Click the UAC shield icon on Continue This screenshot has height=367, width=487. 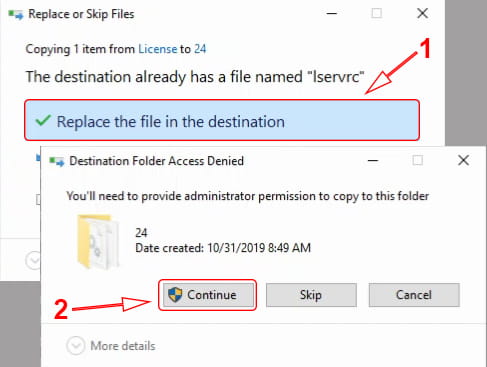click(175, 295)
